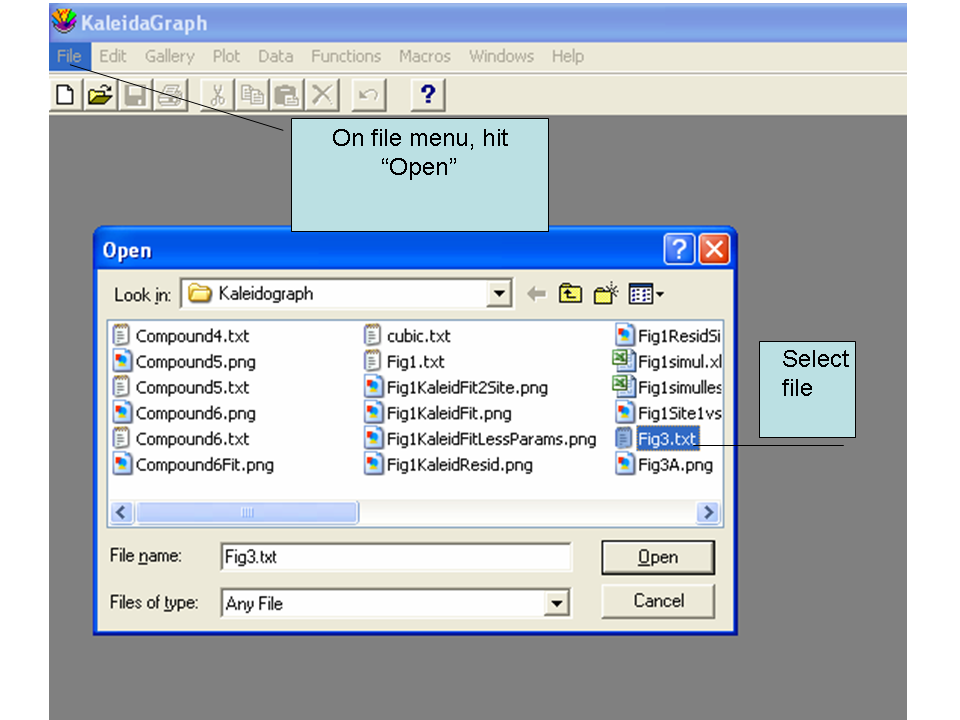The image size is (960, 720).
Task: Select Compound5.txt in the file list
Action: tap(181, 388)
